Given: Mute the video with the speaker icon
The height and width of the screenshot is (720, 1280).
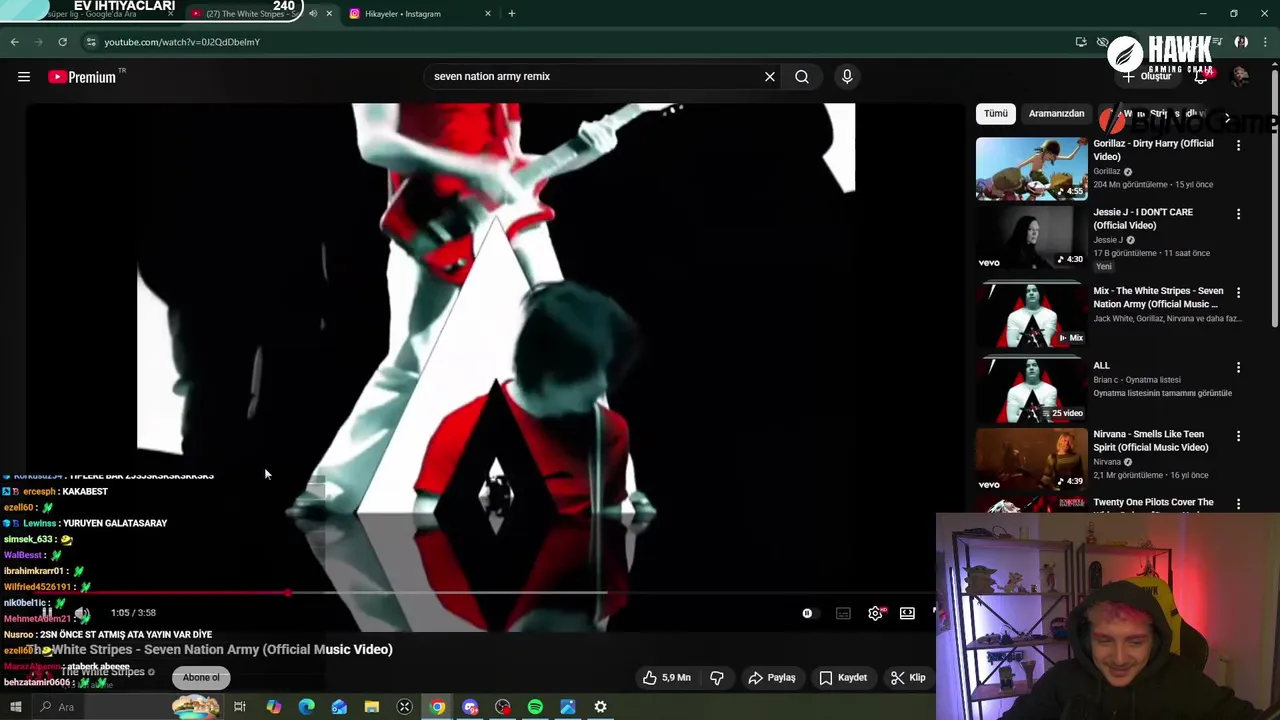Looking at the screenshot, I should [x=82, y=613].
